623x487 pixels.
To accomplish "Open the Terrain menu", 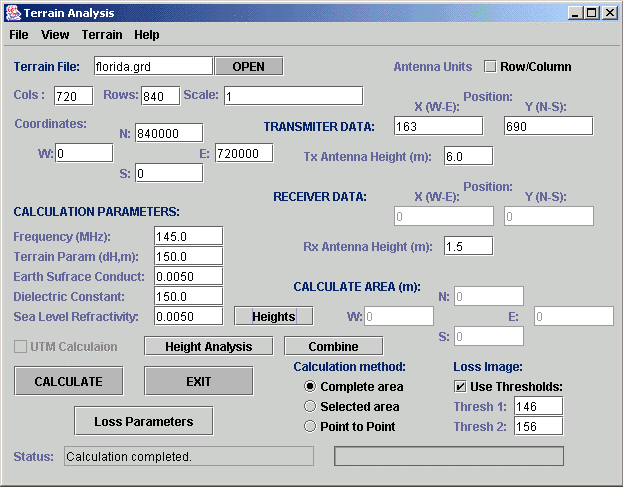I will 102,35.
